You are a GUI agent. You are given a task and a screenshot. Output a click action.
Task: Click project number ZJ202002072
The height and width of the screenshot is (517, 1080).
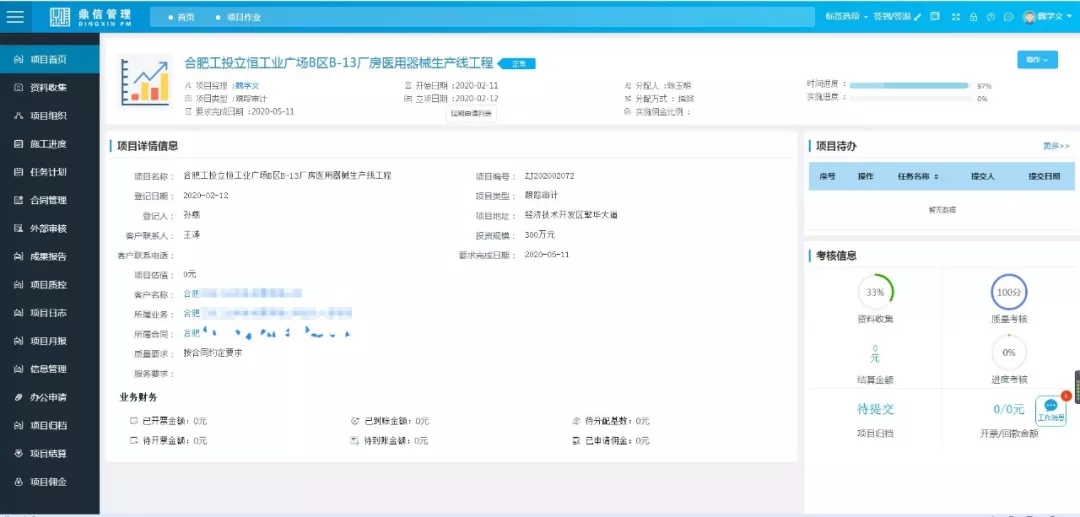coord(550,176)
